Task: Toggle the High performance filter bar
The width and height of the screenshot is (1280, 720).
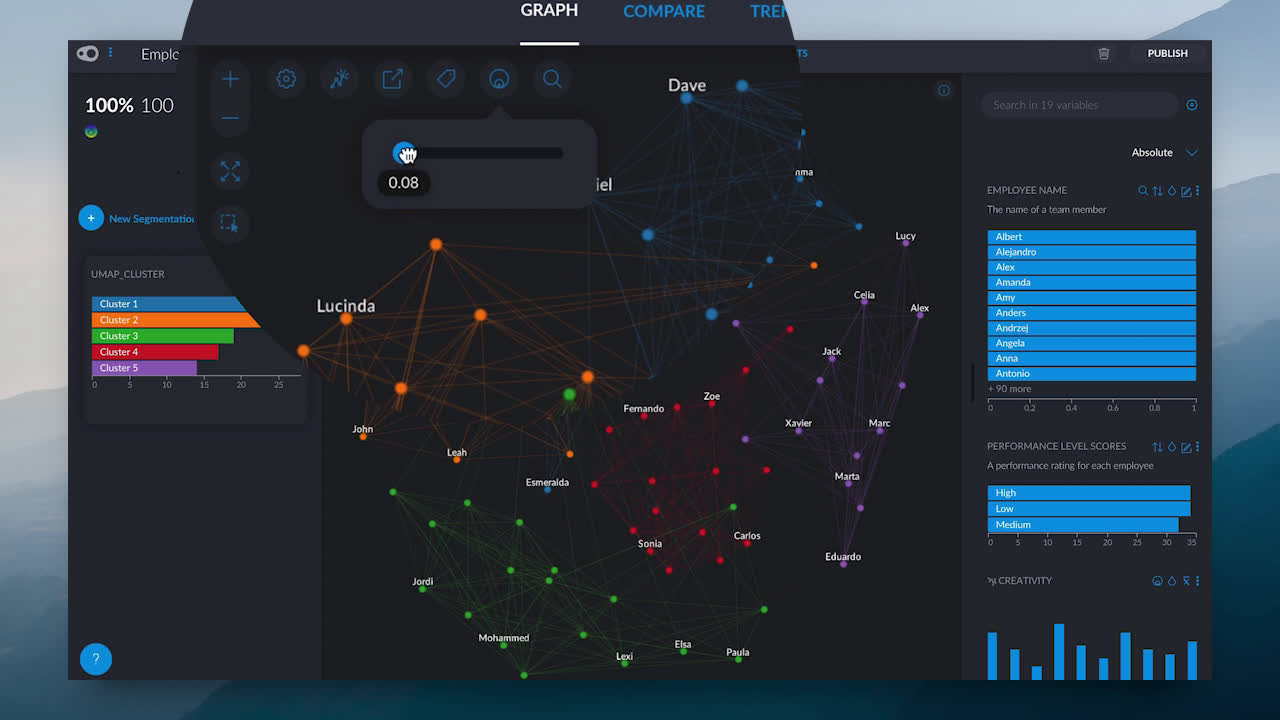Action: [x=1088, y=492]
